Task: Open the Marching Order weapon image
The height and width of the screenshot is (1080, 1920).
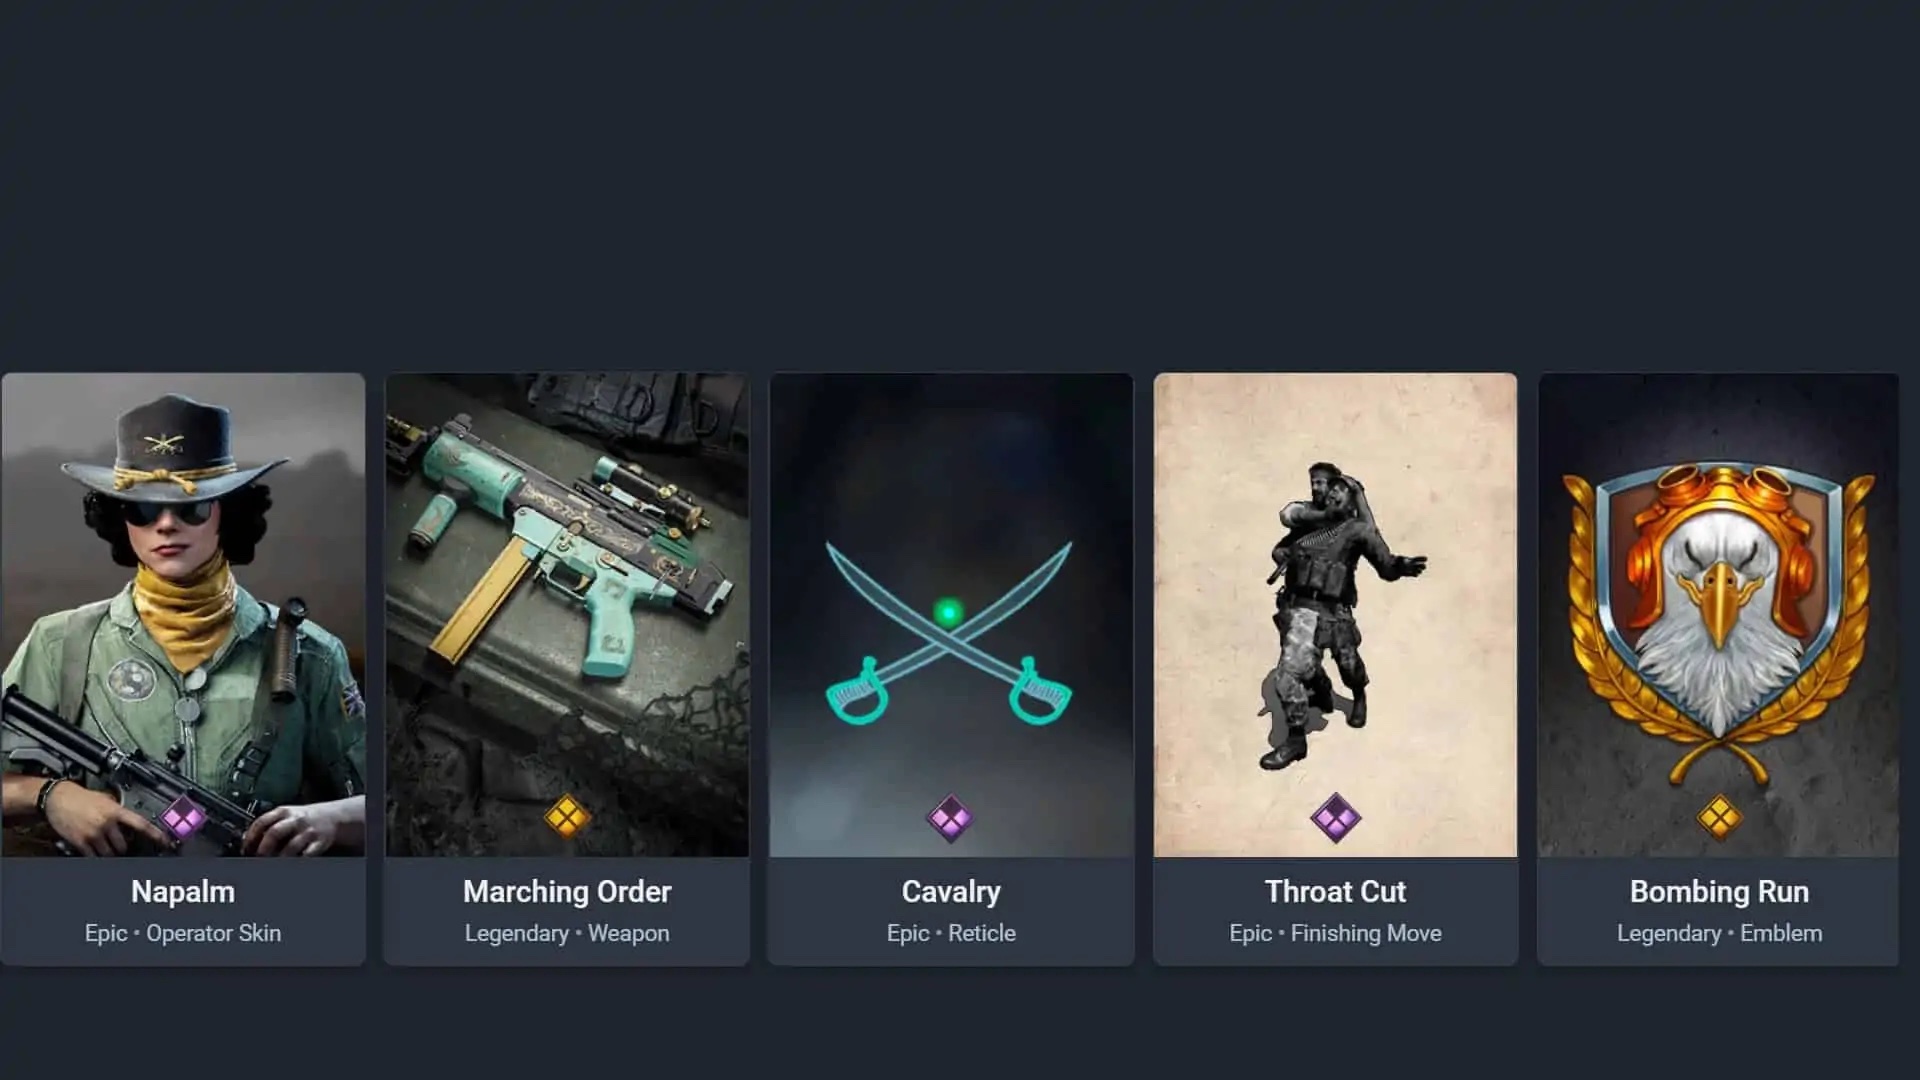Action: (x=567, y=614)
